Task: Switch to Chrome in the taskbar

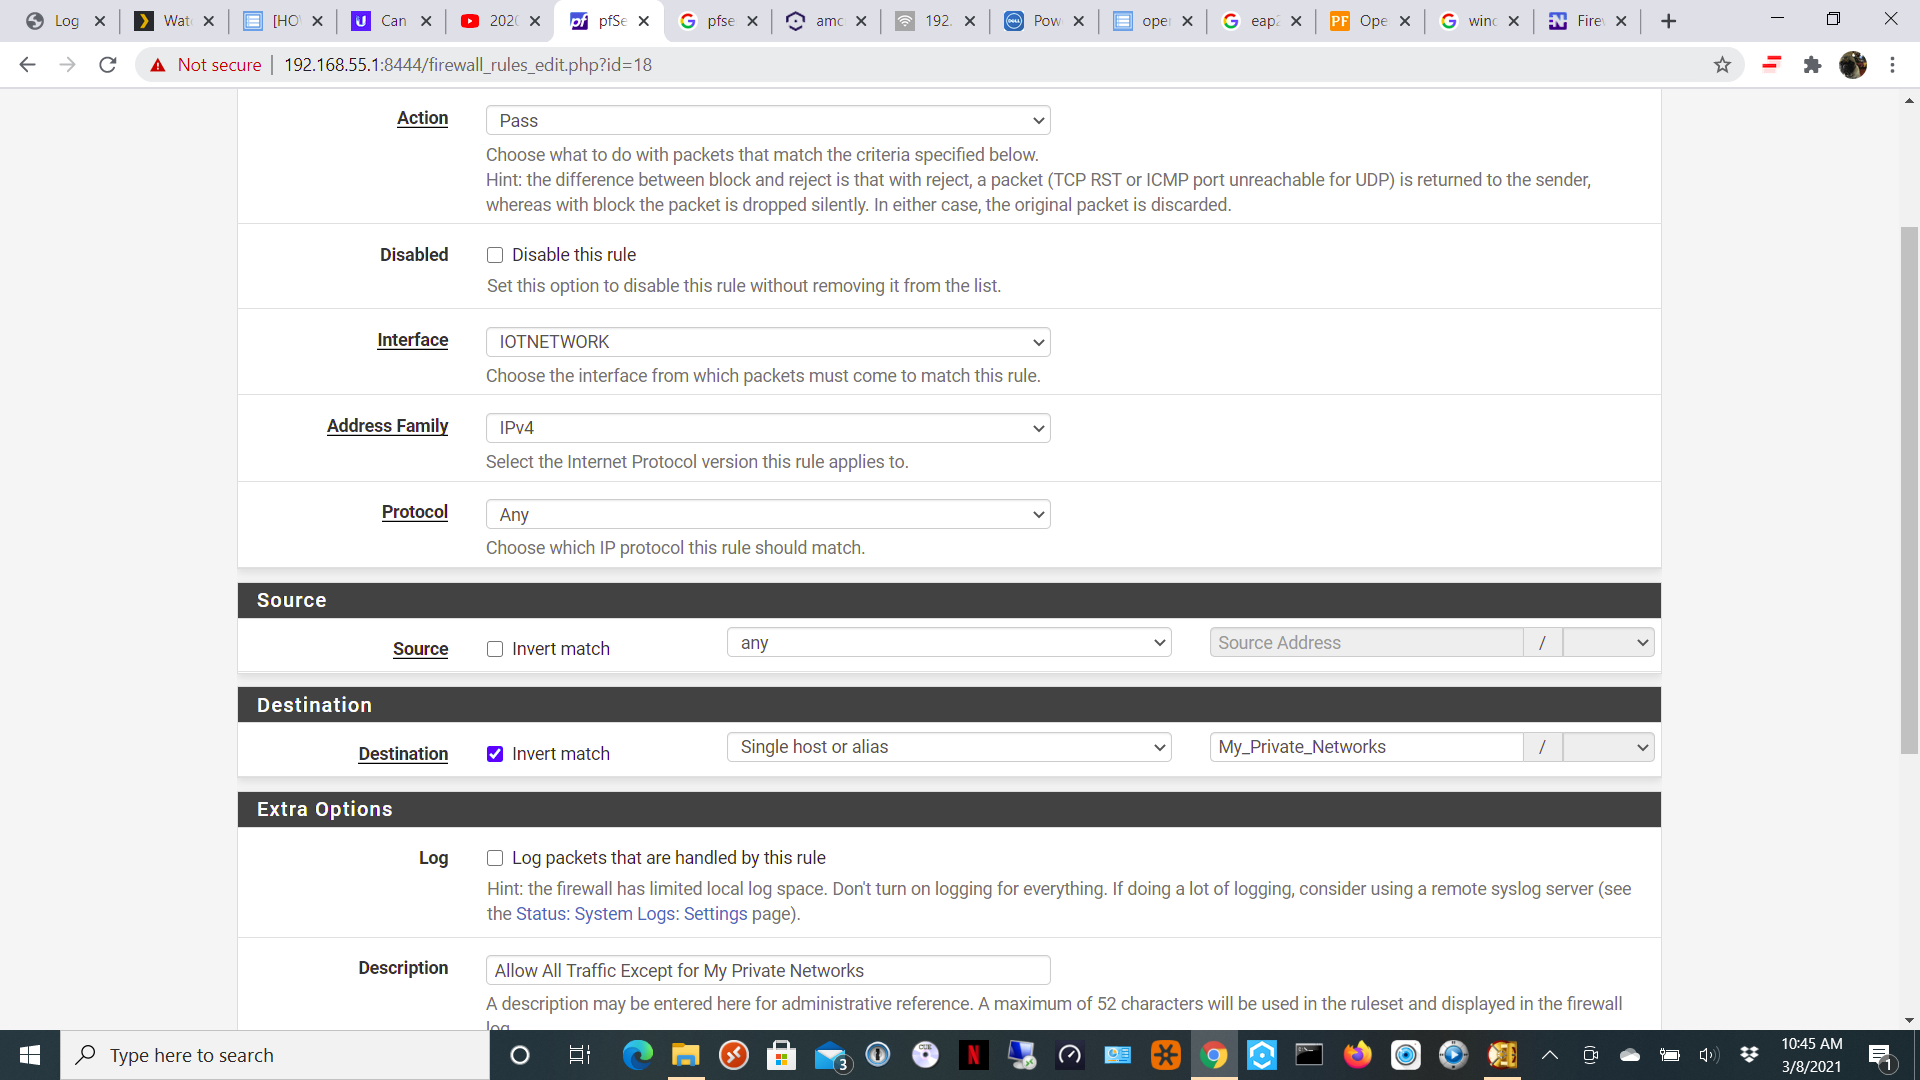Action: tap(1214, 1055)
